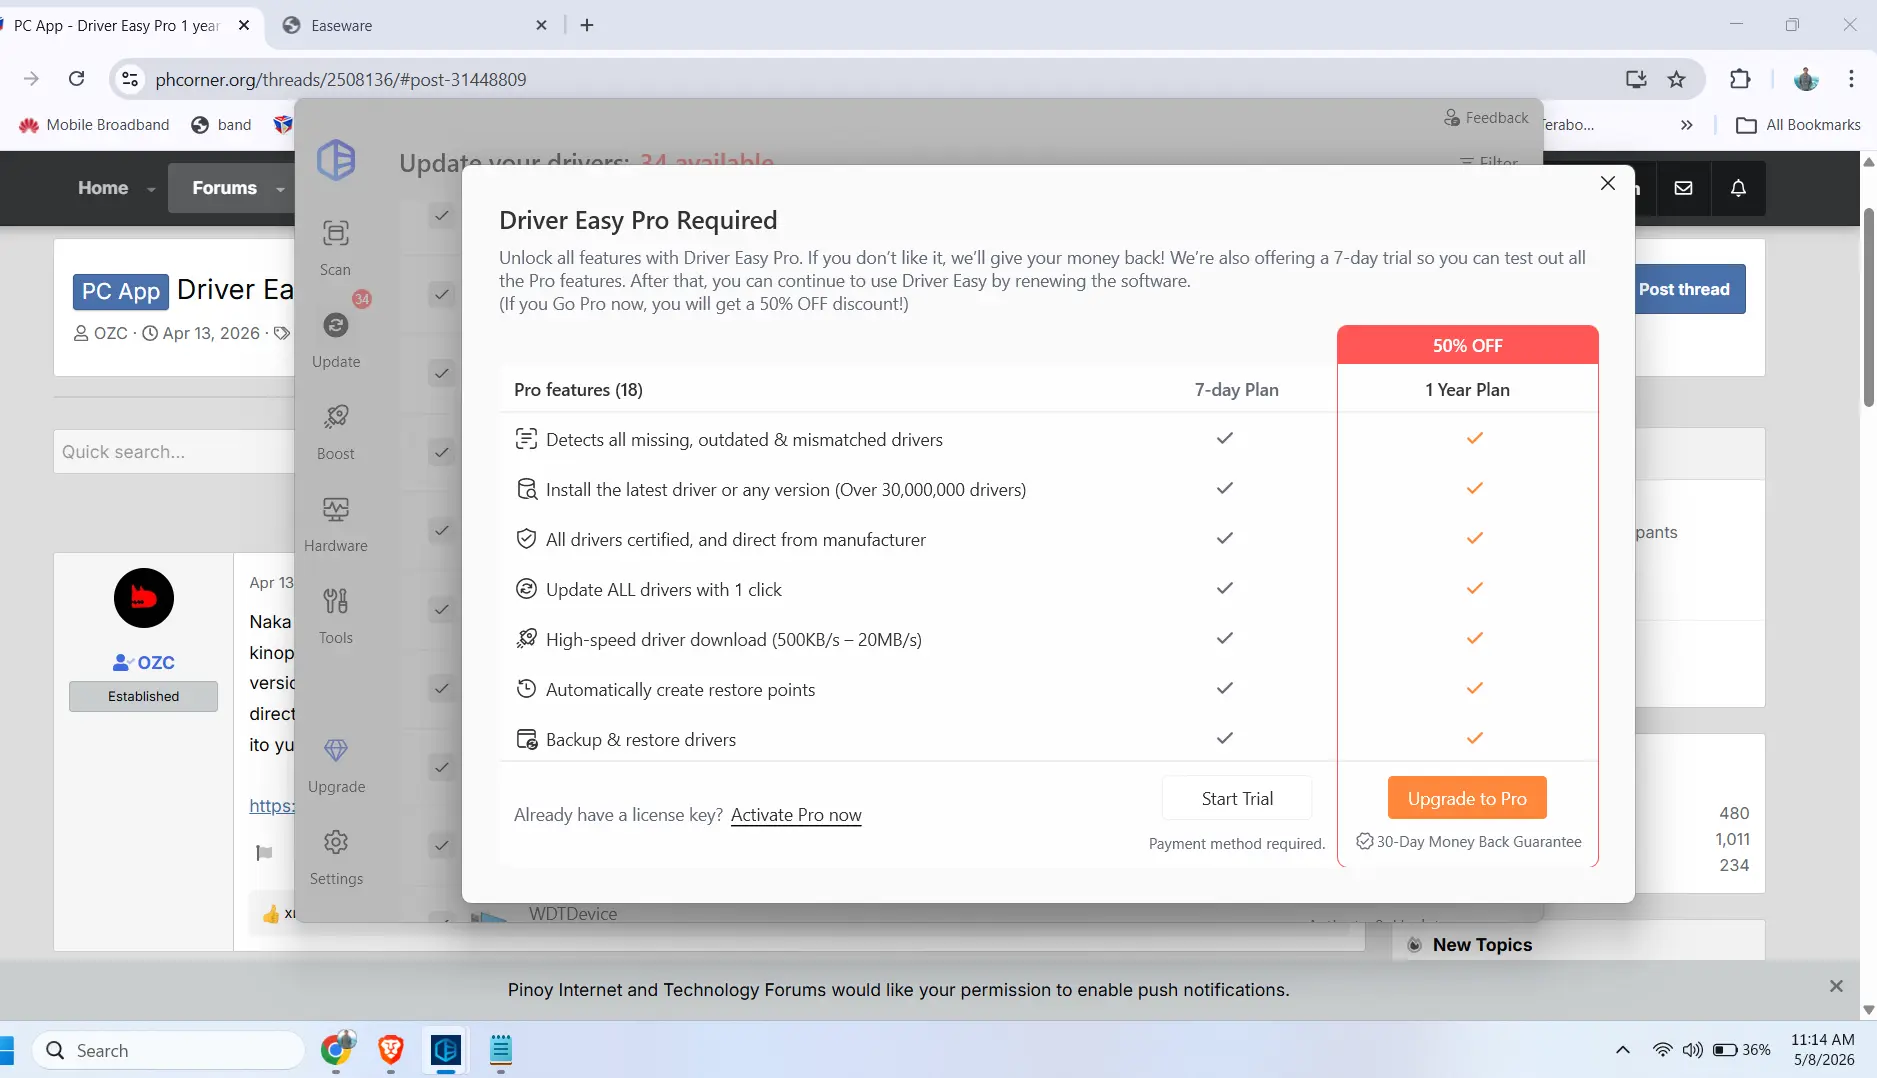The height and width of the screenshot is (1078, 1877).
Task: Open Driver Easy from the taskbar
Action: coord(445,1049)
